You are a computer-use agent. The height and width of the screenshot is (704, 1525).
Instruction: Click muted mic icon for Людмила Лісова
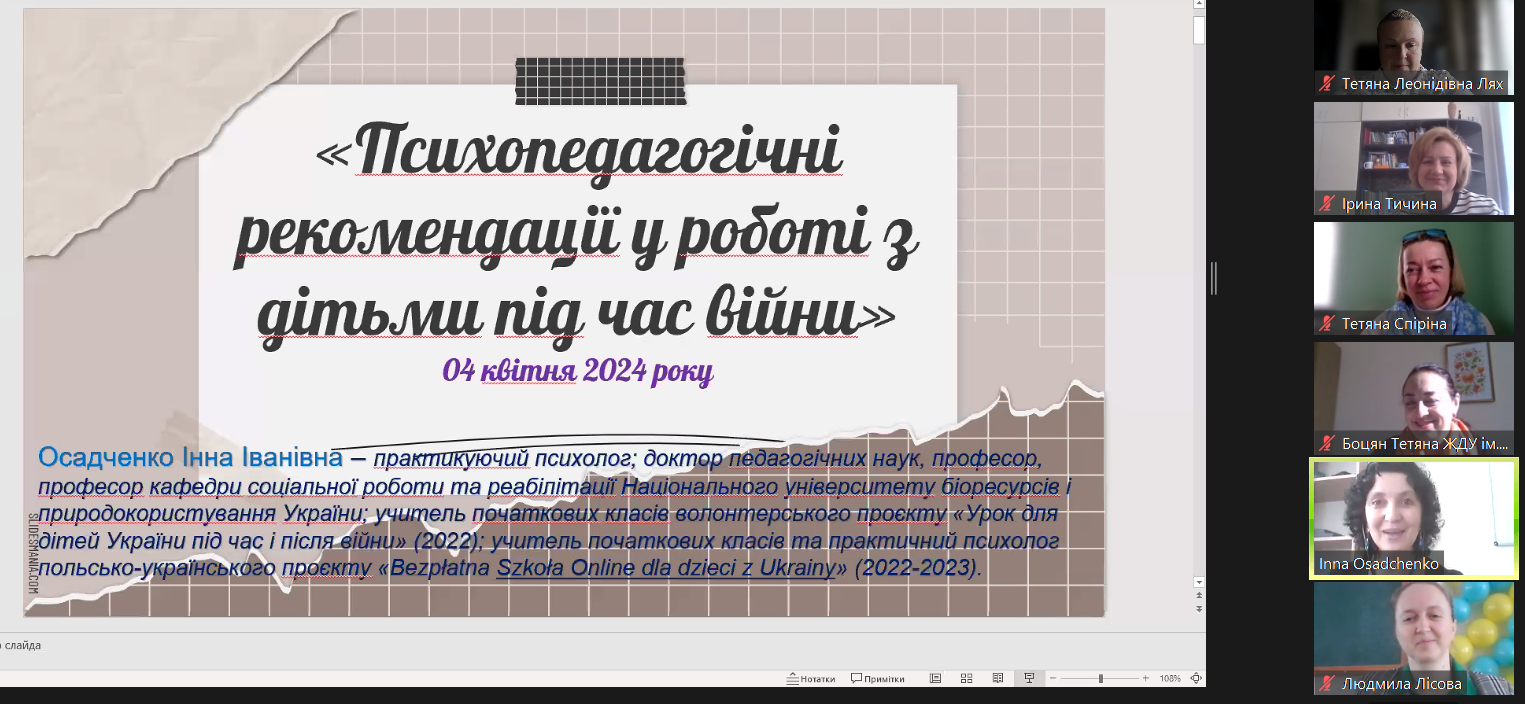tap(1327, 684)
